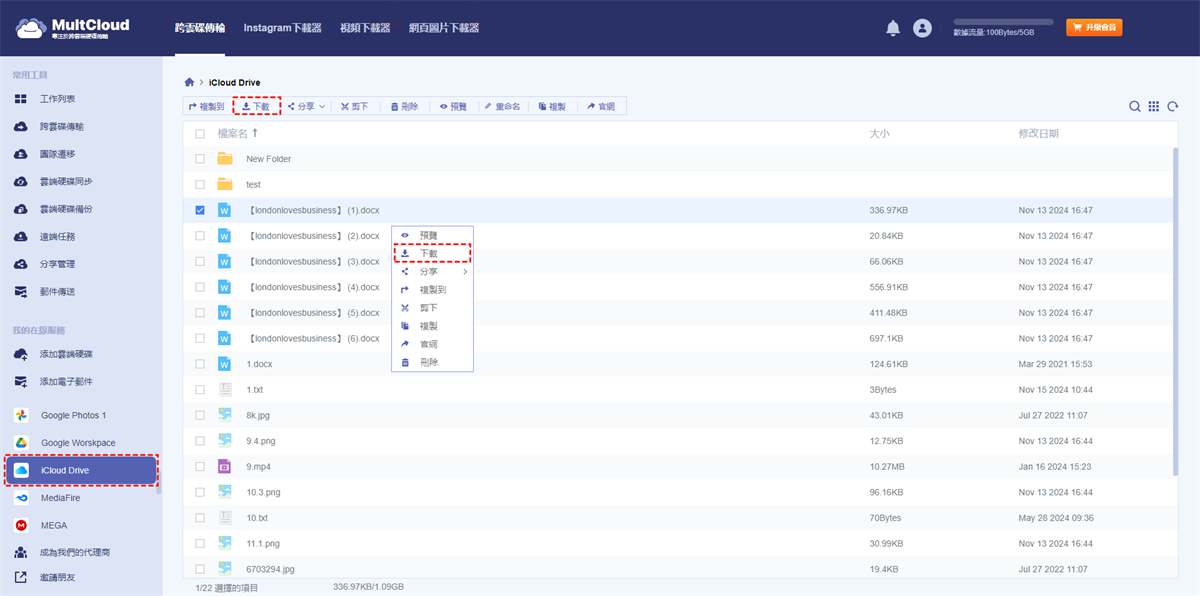Image resolution: width=1200 pixels, height=596 pixels.
Task: Click the refresh icon
Action: 1172,107
